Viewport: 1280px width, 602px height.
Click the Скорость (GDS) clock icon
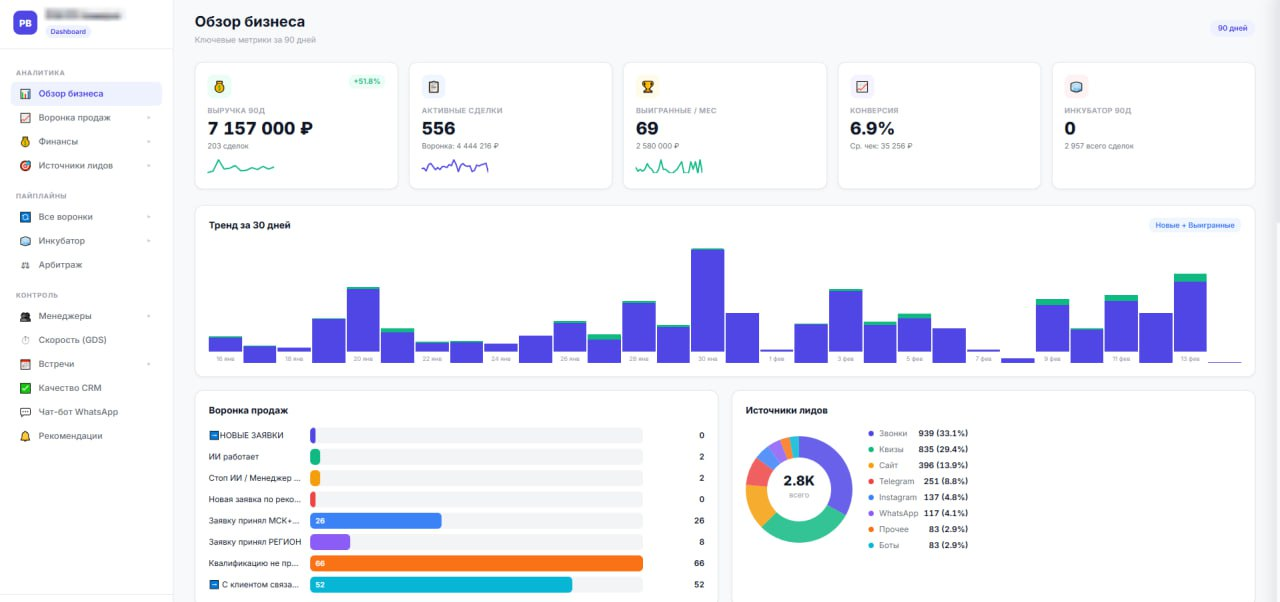(26, 340)
